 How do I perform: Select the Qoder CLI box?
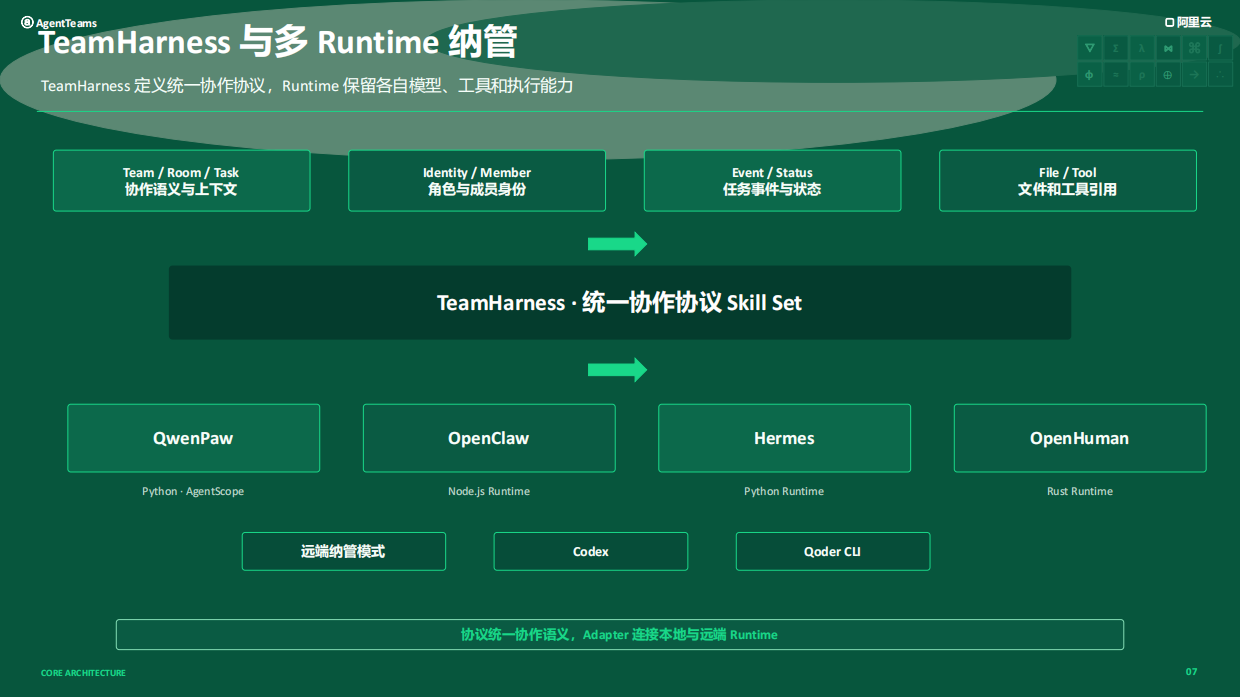pyautogui.click(x=833, y=551)
